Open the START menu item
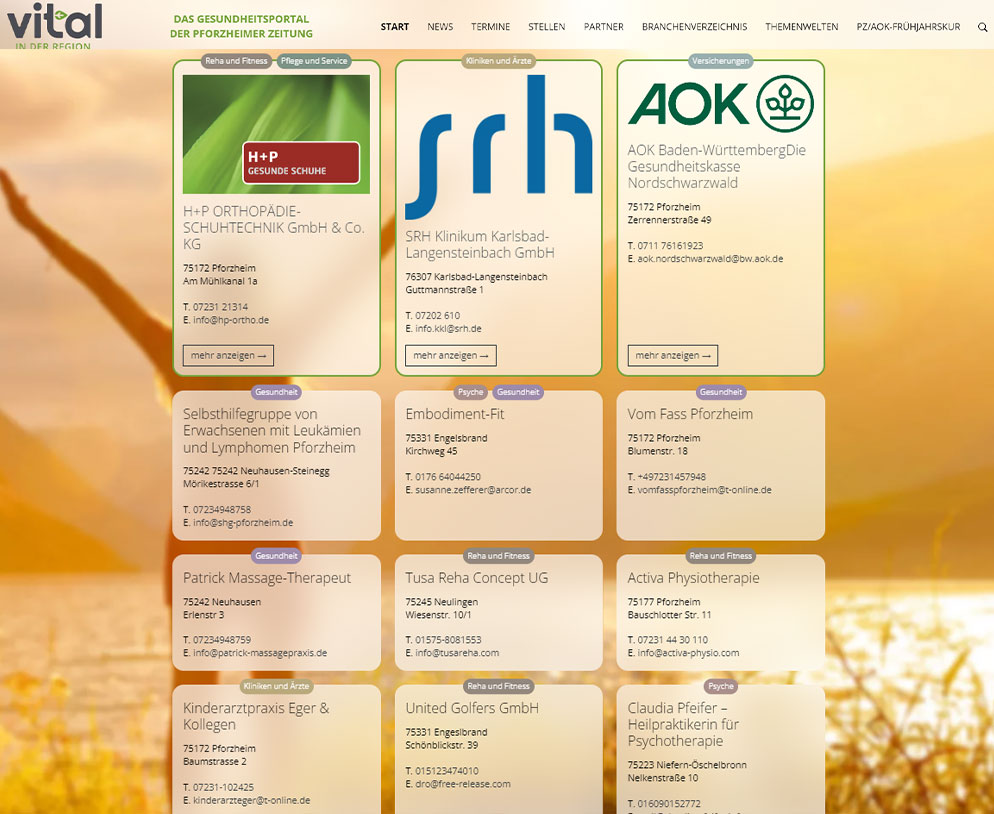994x814 pixels. click(394, 27)
